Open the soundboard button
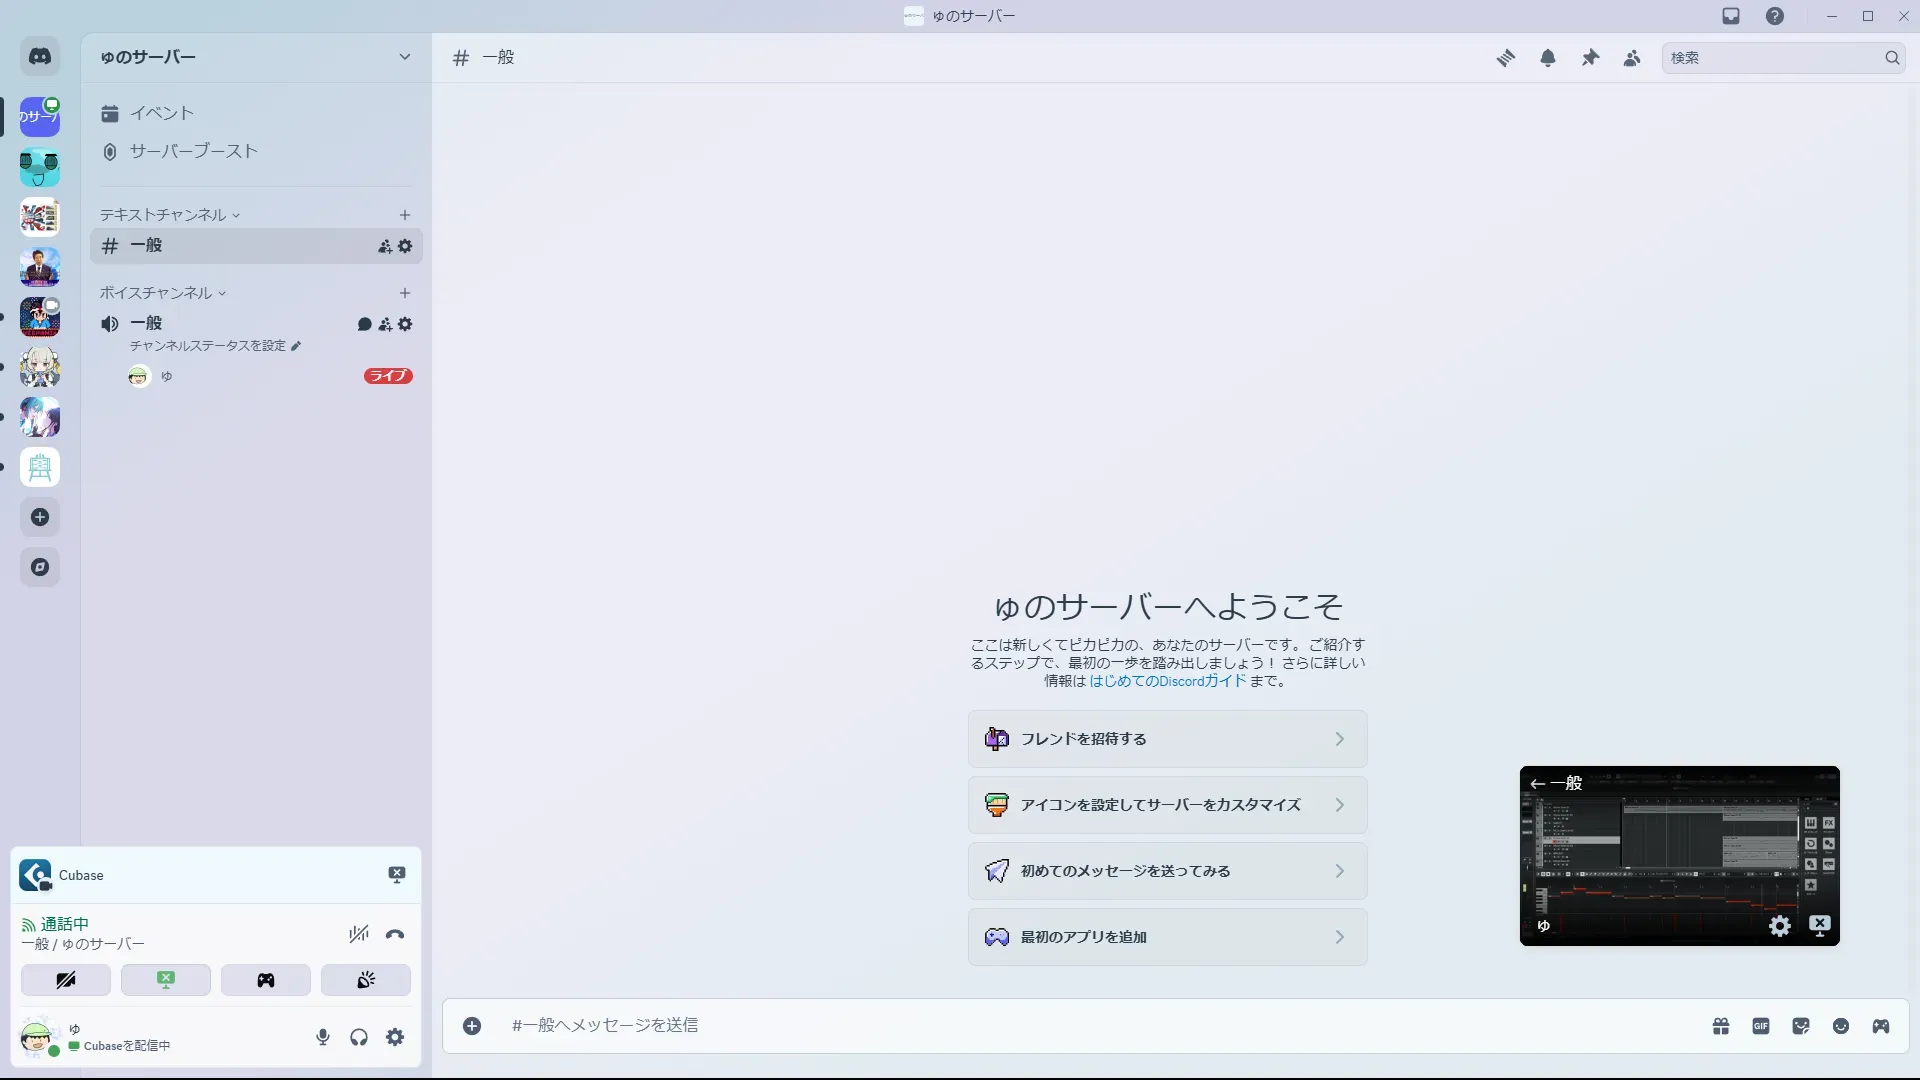Screen dimensions: 1920x1080 [x=366, y=980]
